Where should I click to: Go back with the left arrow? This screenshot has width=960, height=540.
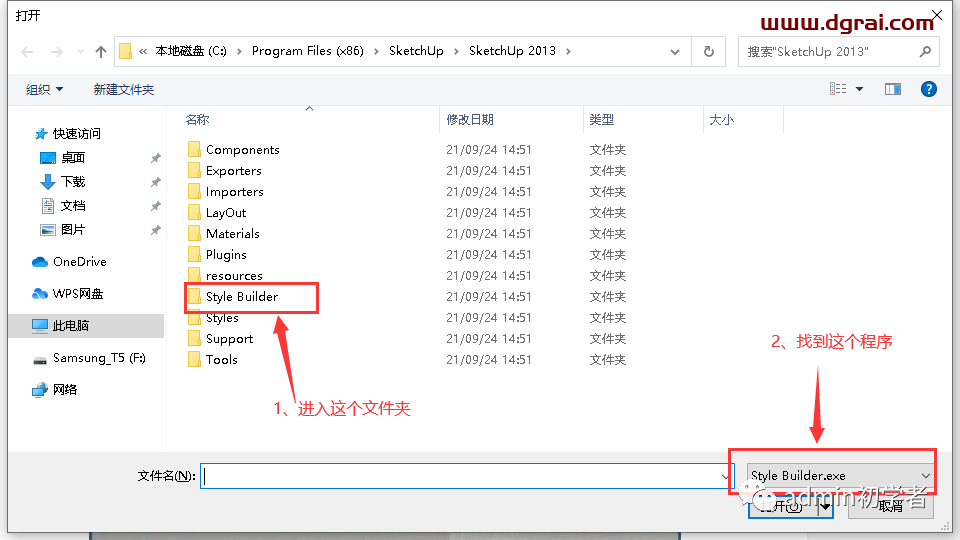coord(28,52)
